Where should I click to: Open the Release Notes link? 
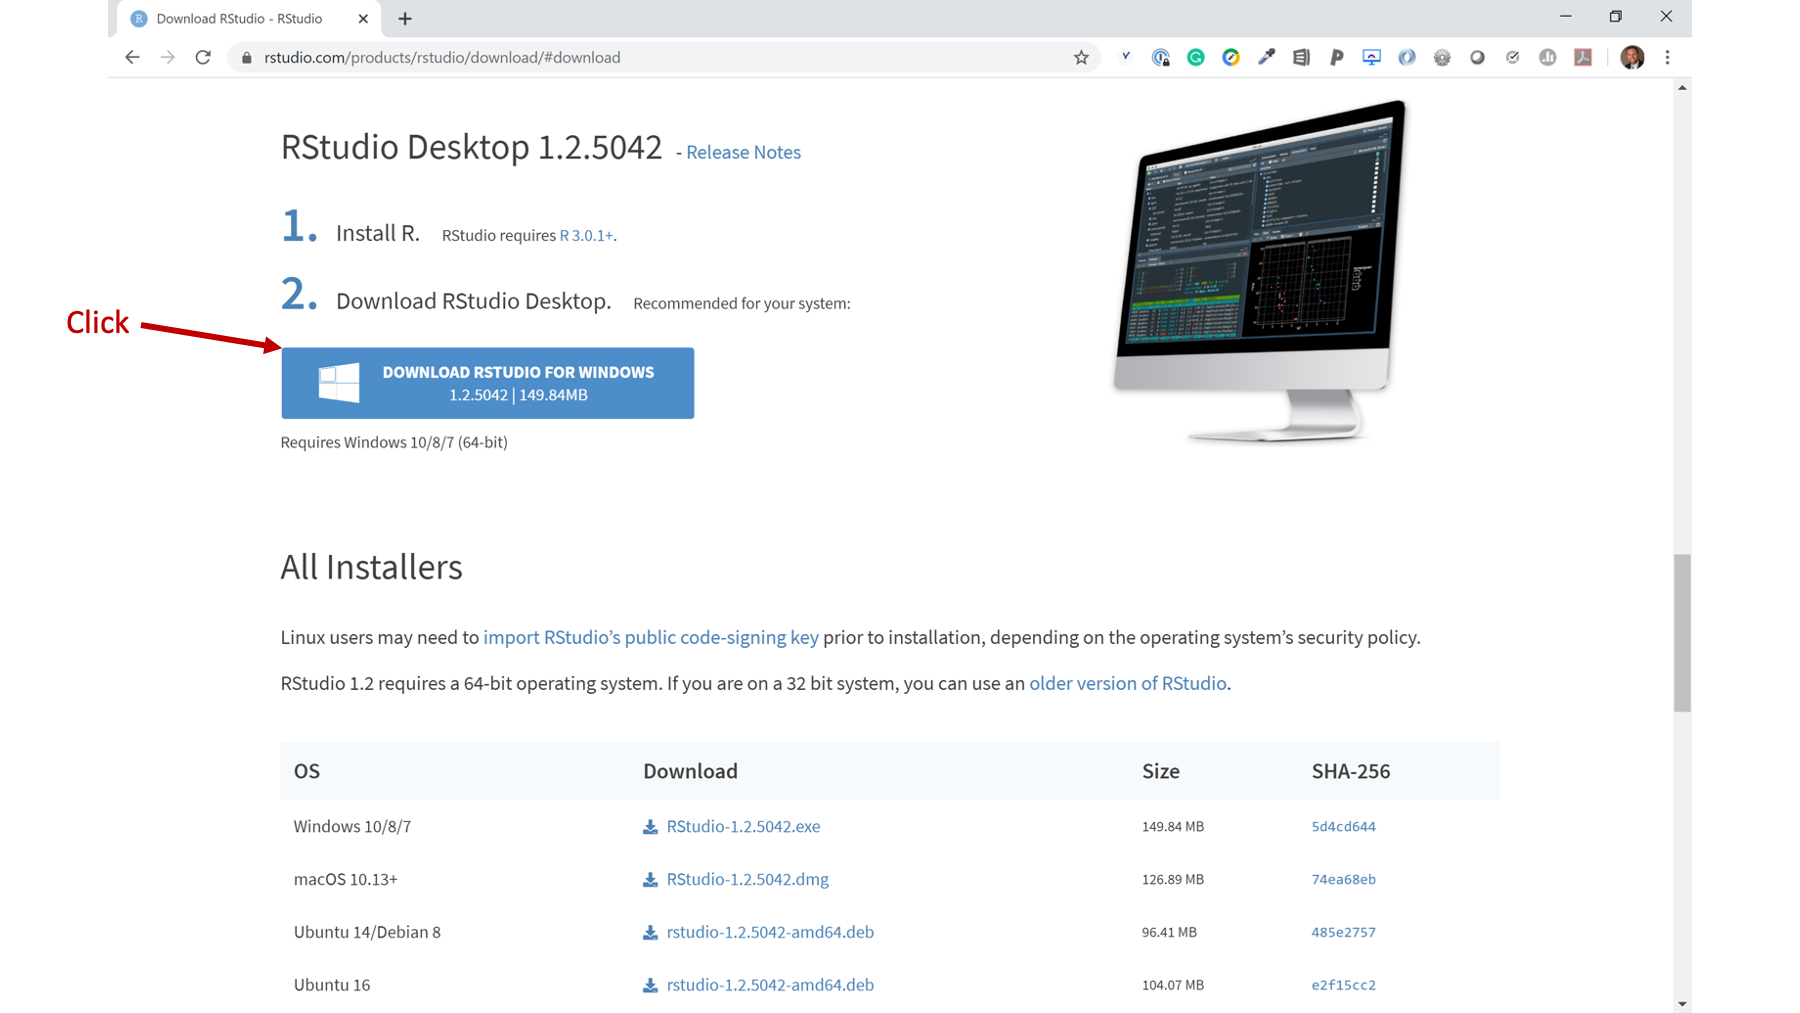pos(743,152)
